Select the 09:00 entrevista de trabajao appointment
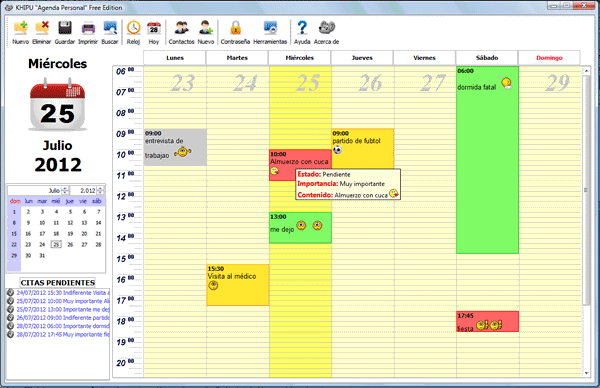 tap(175, 147)
